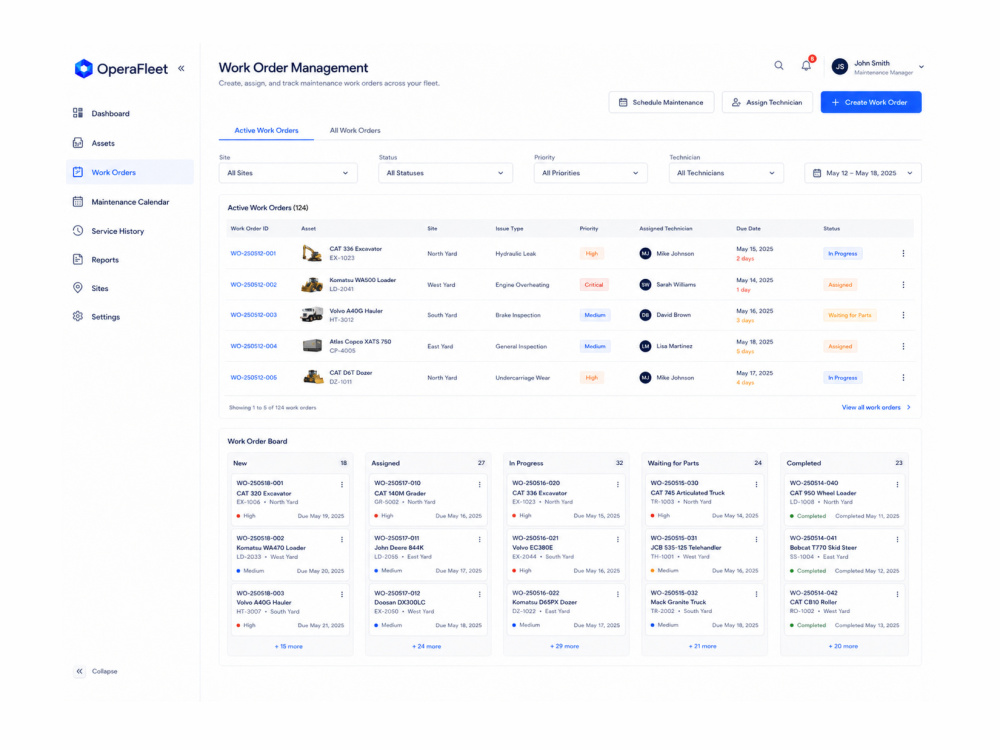Expand the John Smith account menu chevron
This screenshot has height=750, width=1000.
tap(921, 66)
